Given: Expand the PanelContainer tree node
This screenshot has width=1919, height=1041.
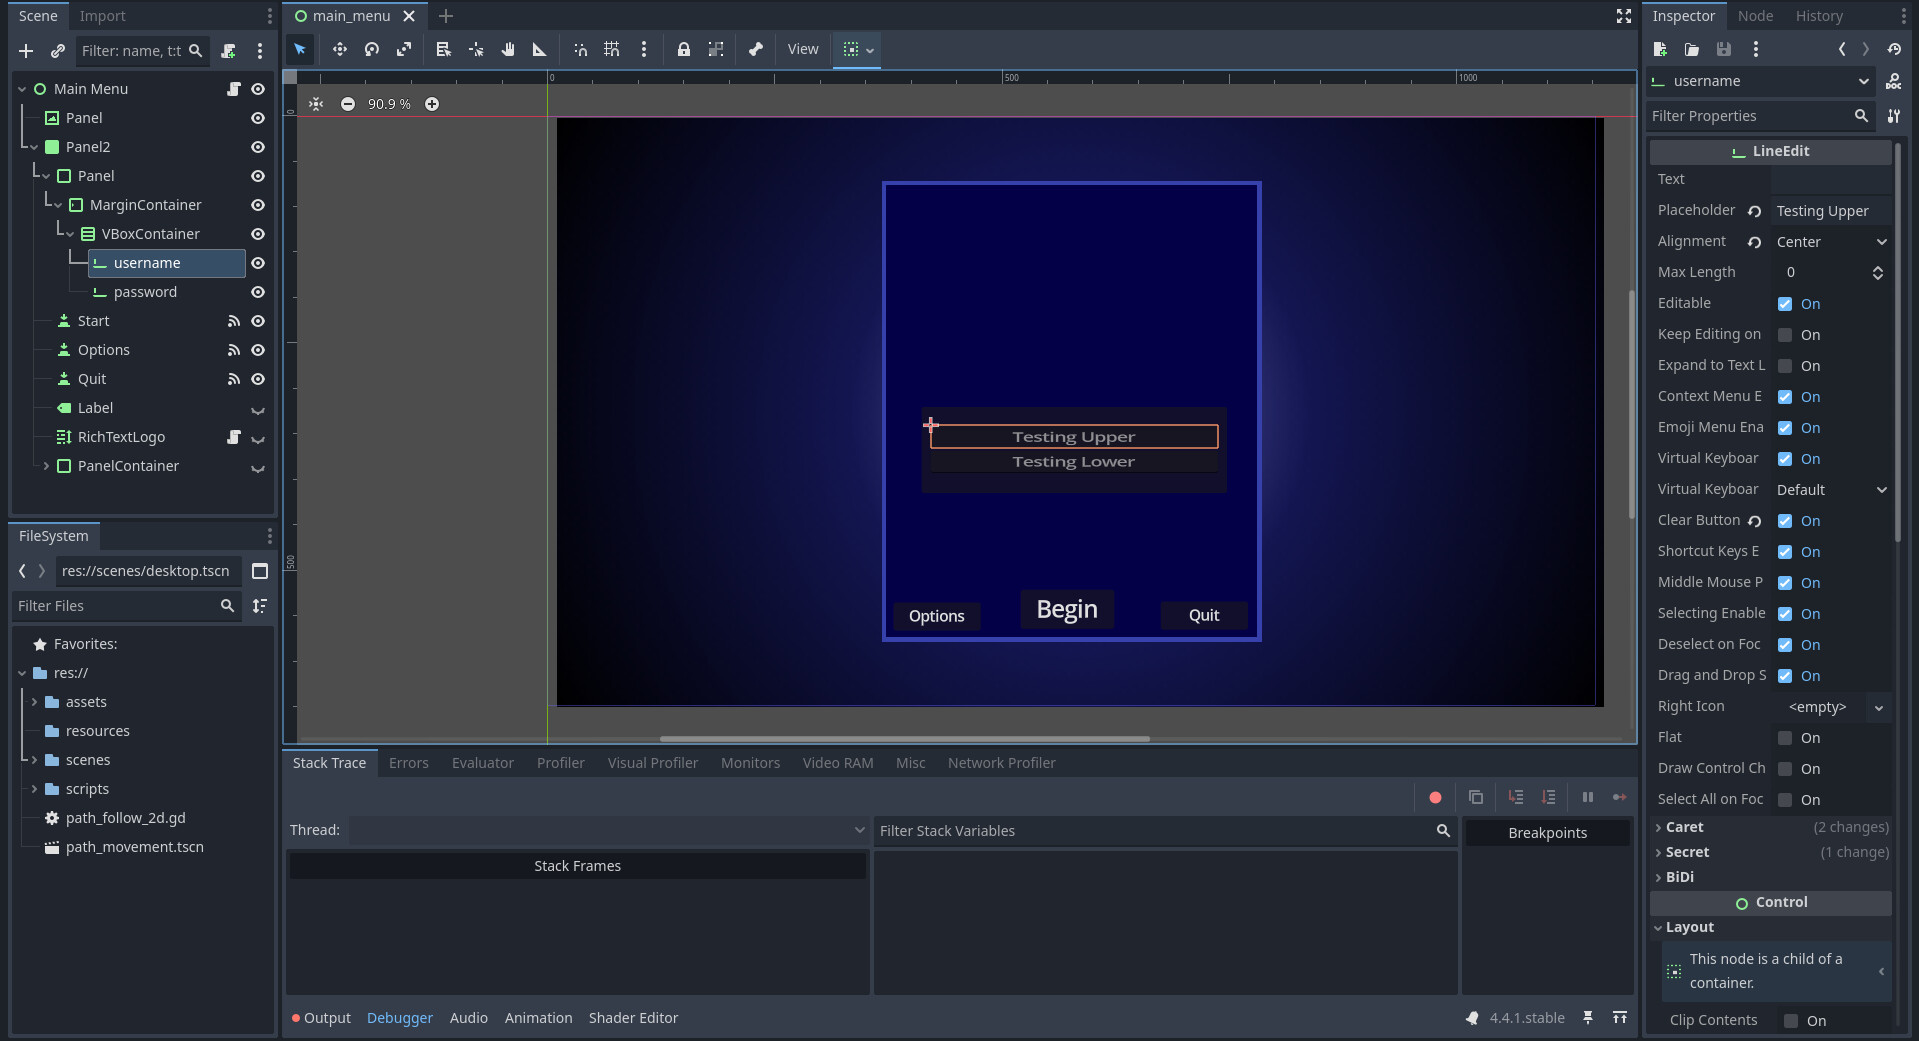Looking at the screenshot, I should (x=46, y=466).
